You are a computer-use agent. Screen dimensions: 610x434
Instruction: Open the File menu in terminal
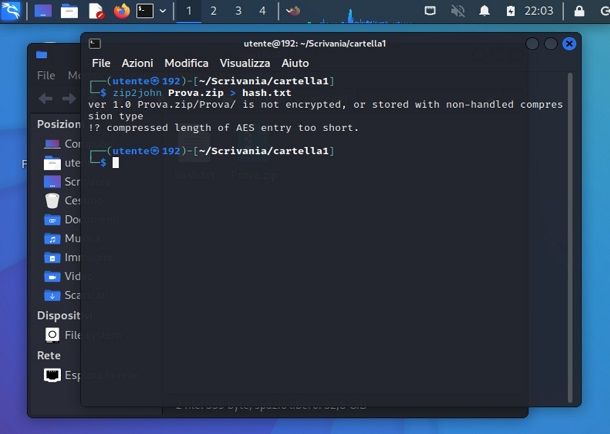[x=101, y=63]
